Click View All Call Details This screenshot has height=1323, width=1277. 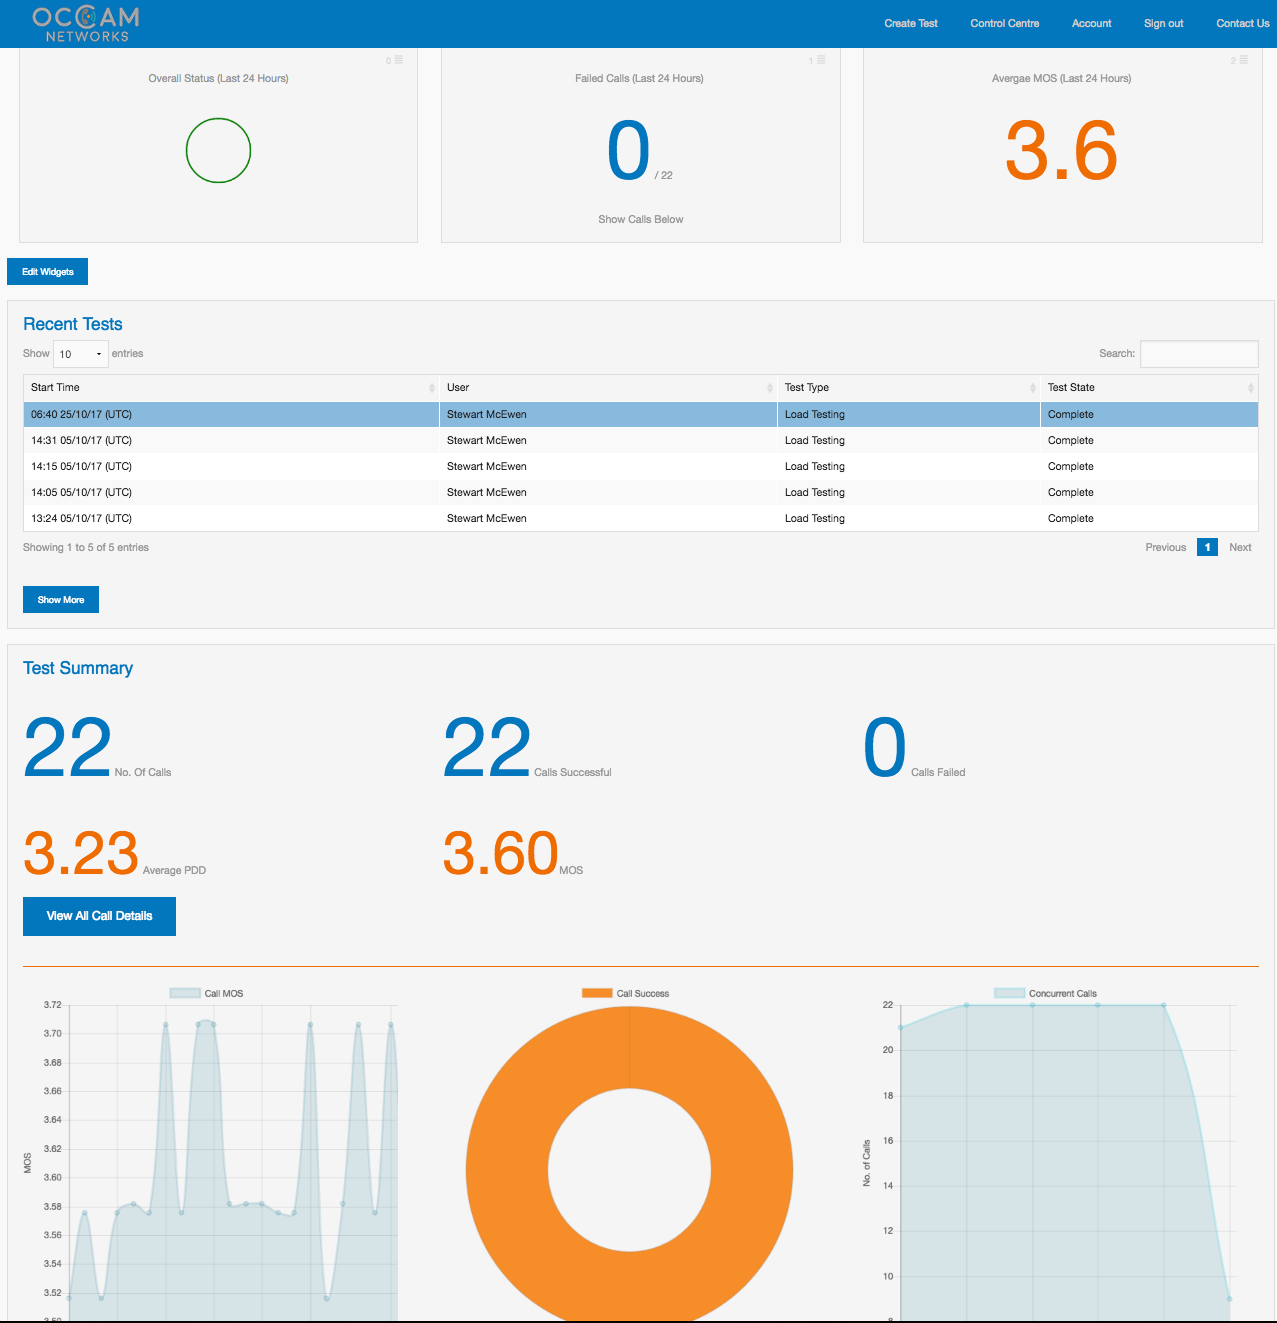[99, 916]
